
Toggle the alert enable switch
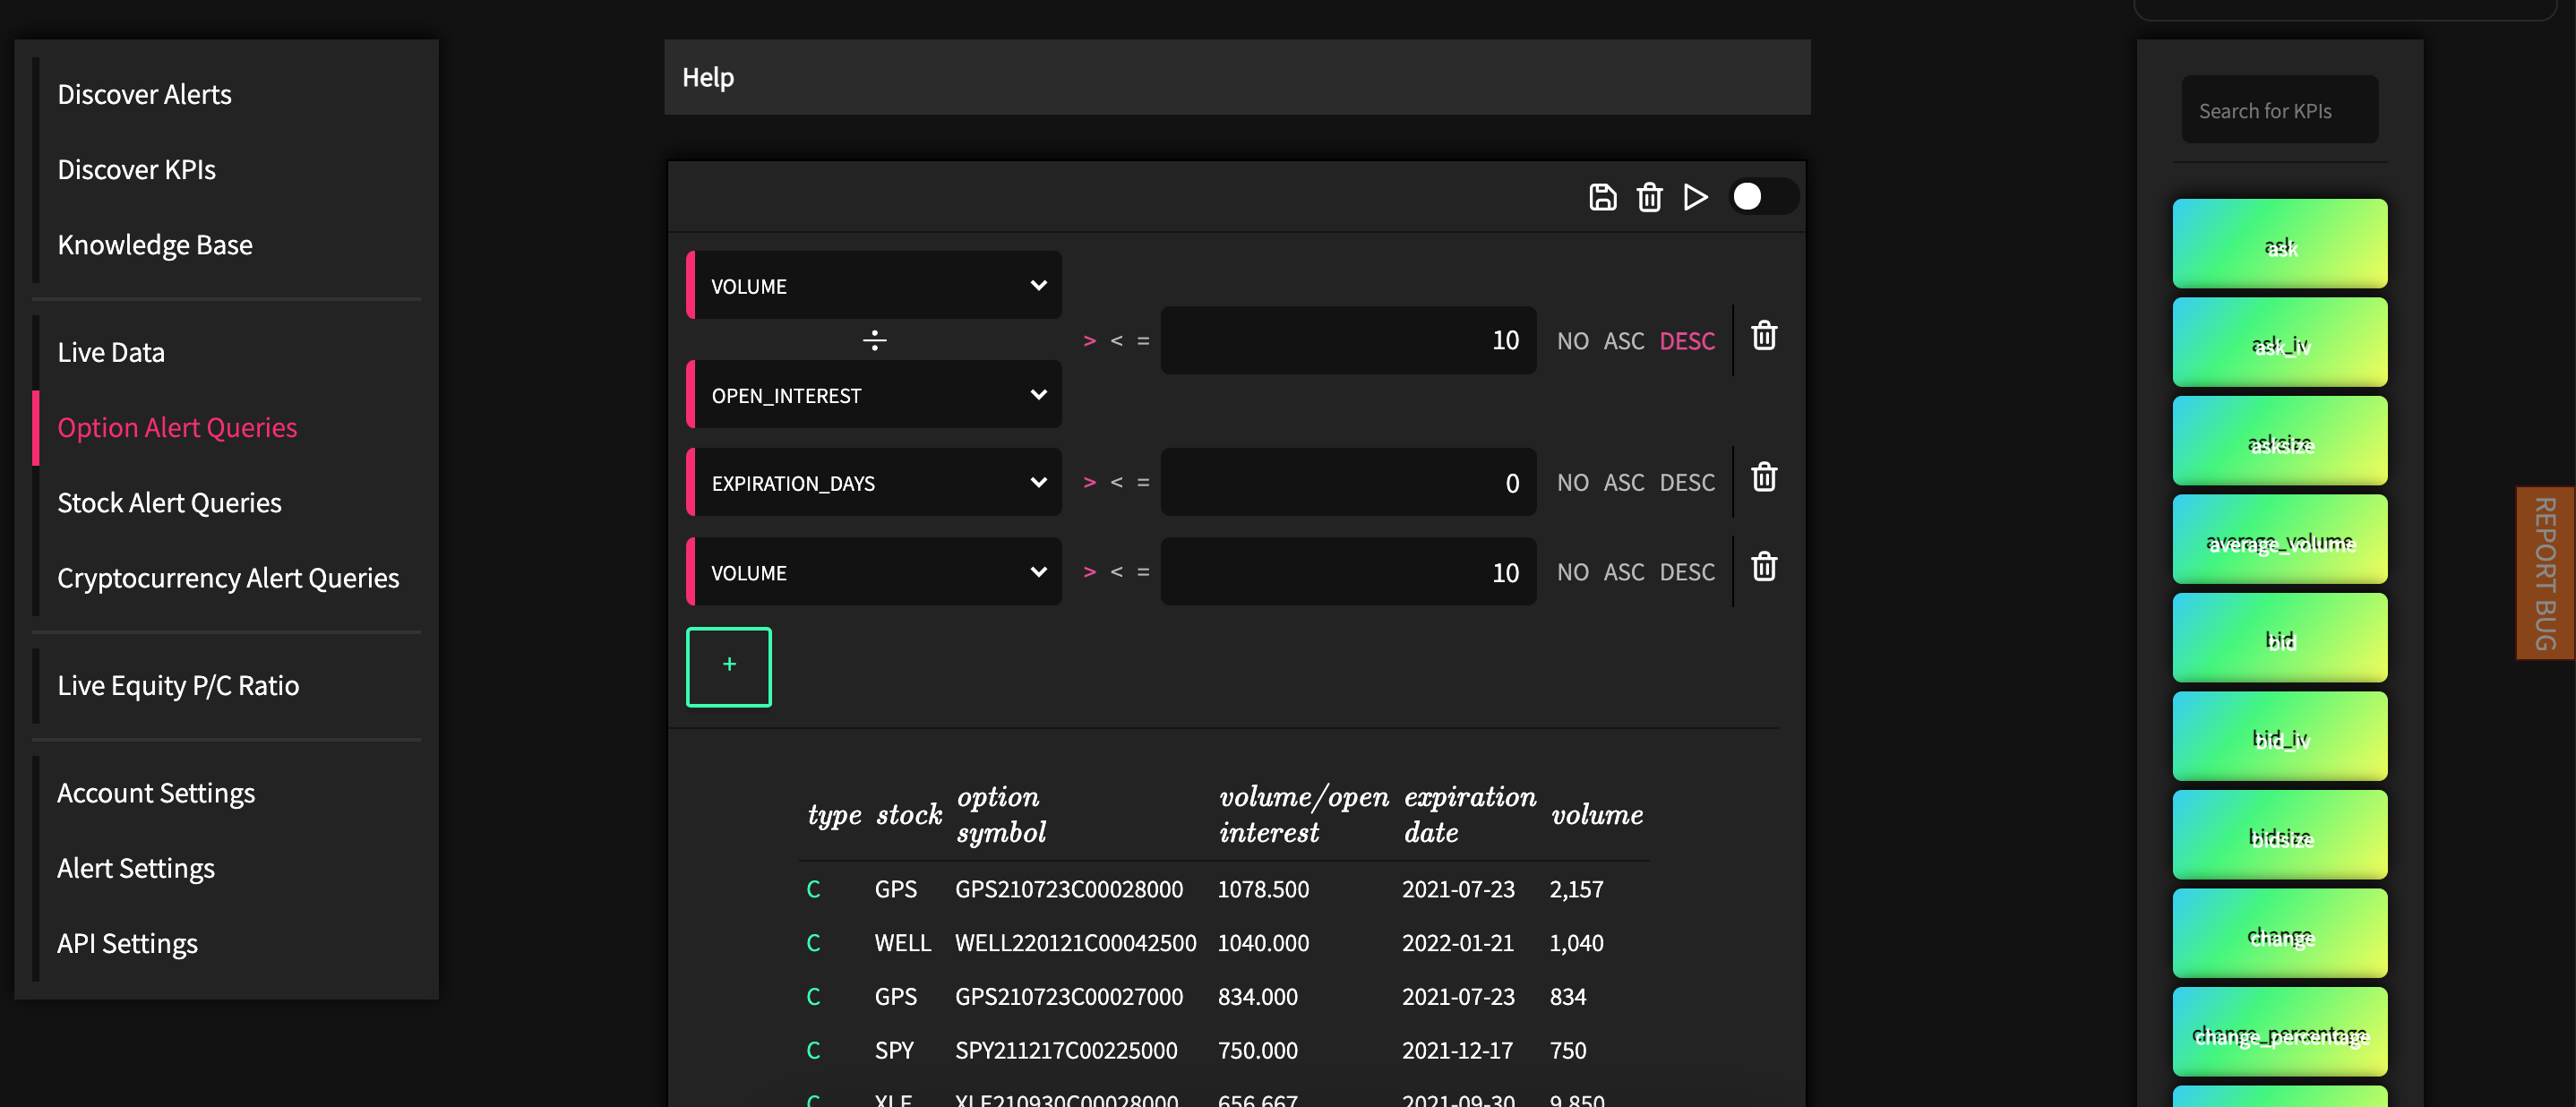[x=1764, y=197]
